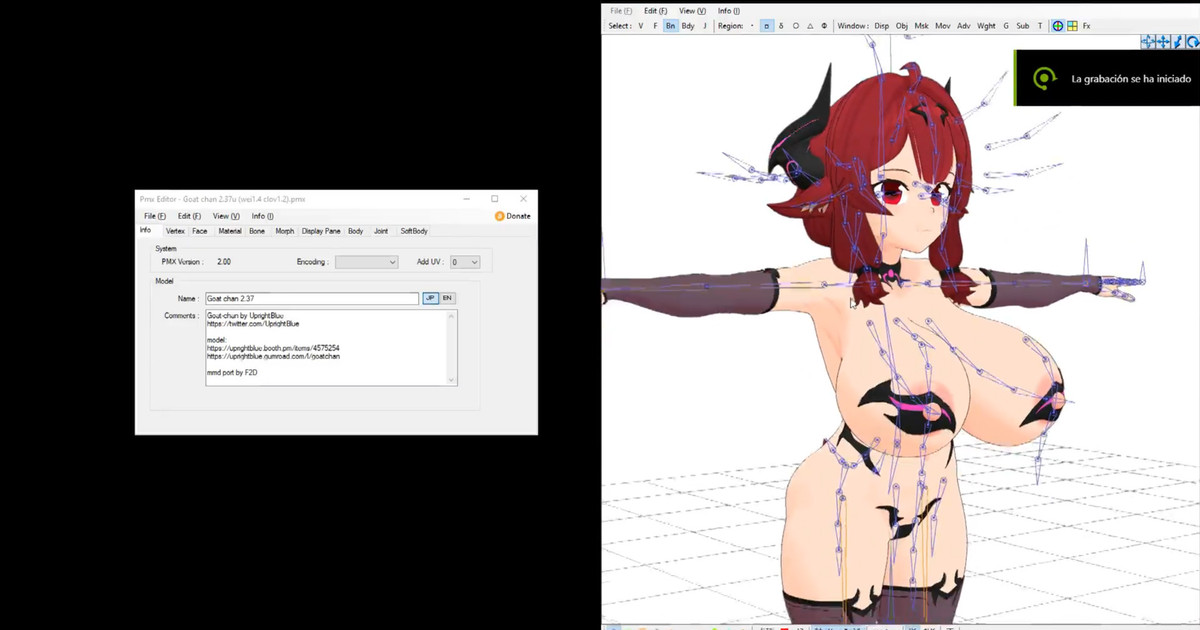Open the G window in viewer toolbar
Screen dimensions: 1200x630
point(1006,26)
